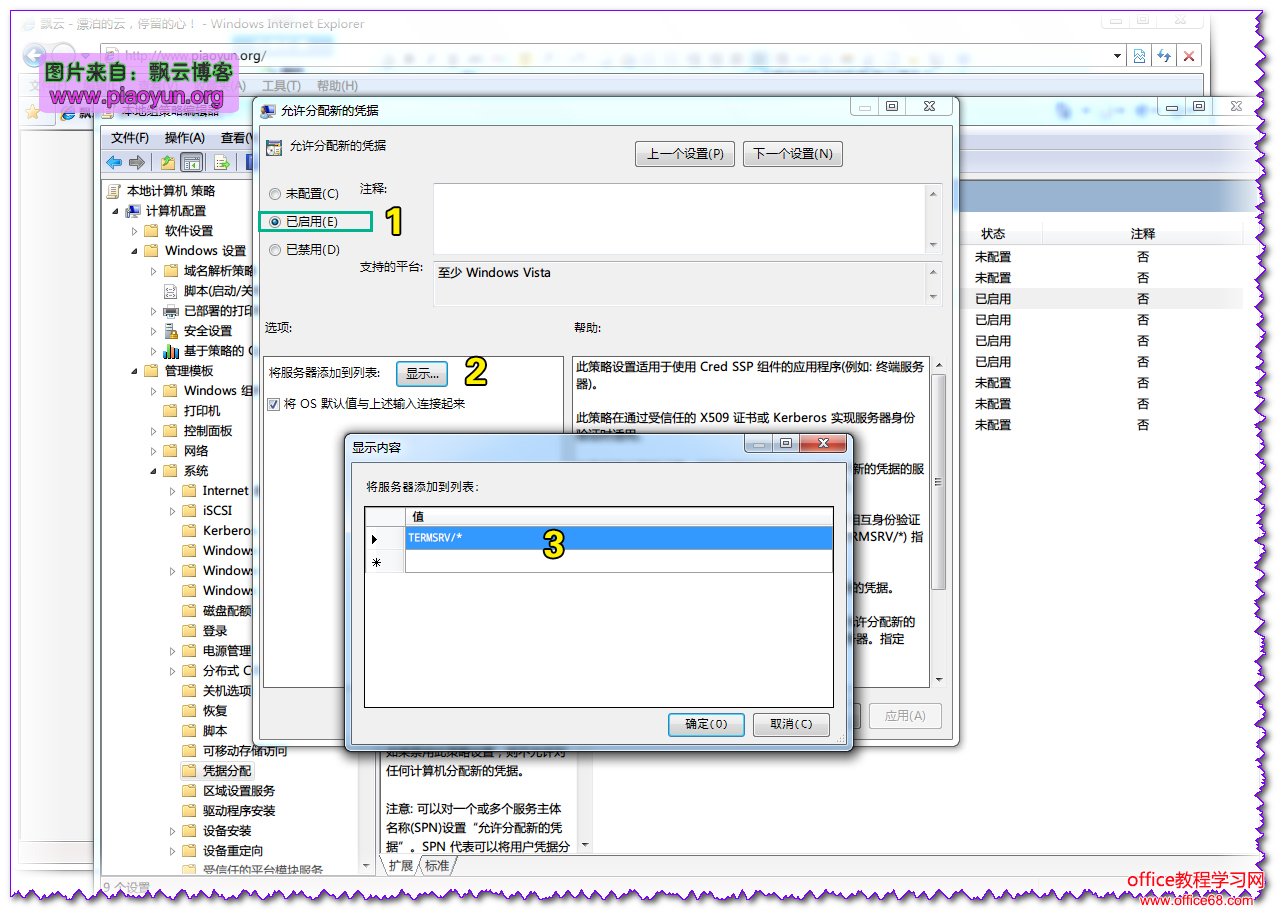Click the forward arrow in gpedit toolbar
The height and width of the screenshot is (917, 1283).
(x=137, y=163)
